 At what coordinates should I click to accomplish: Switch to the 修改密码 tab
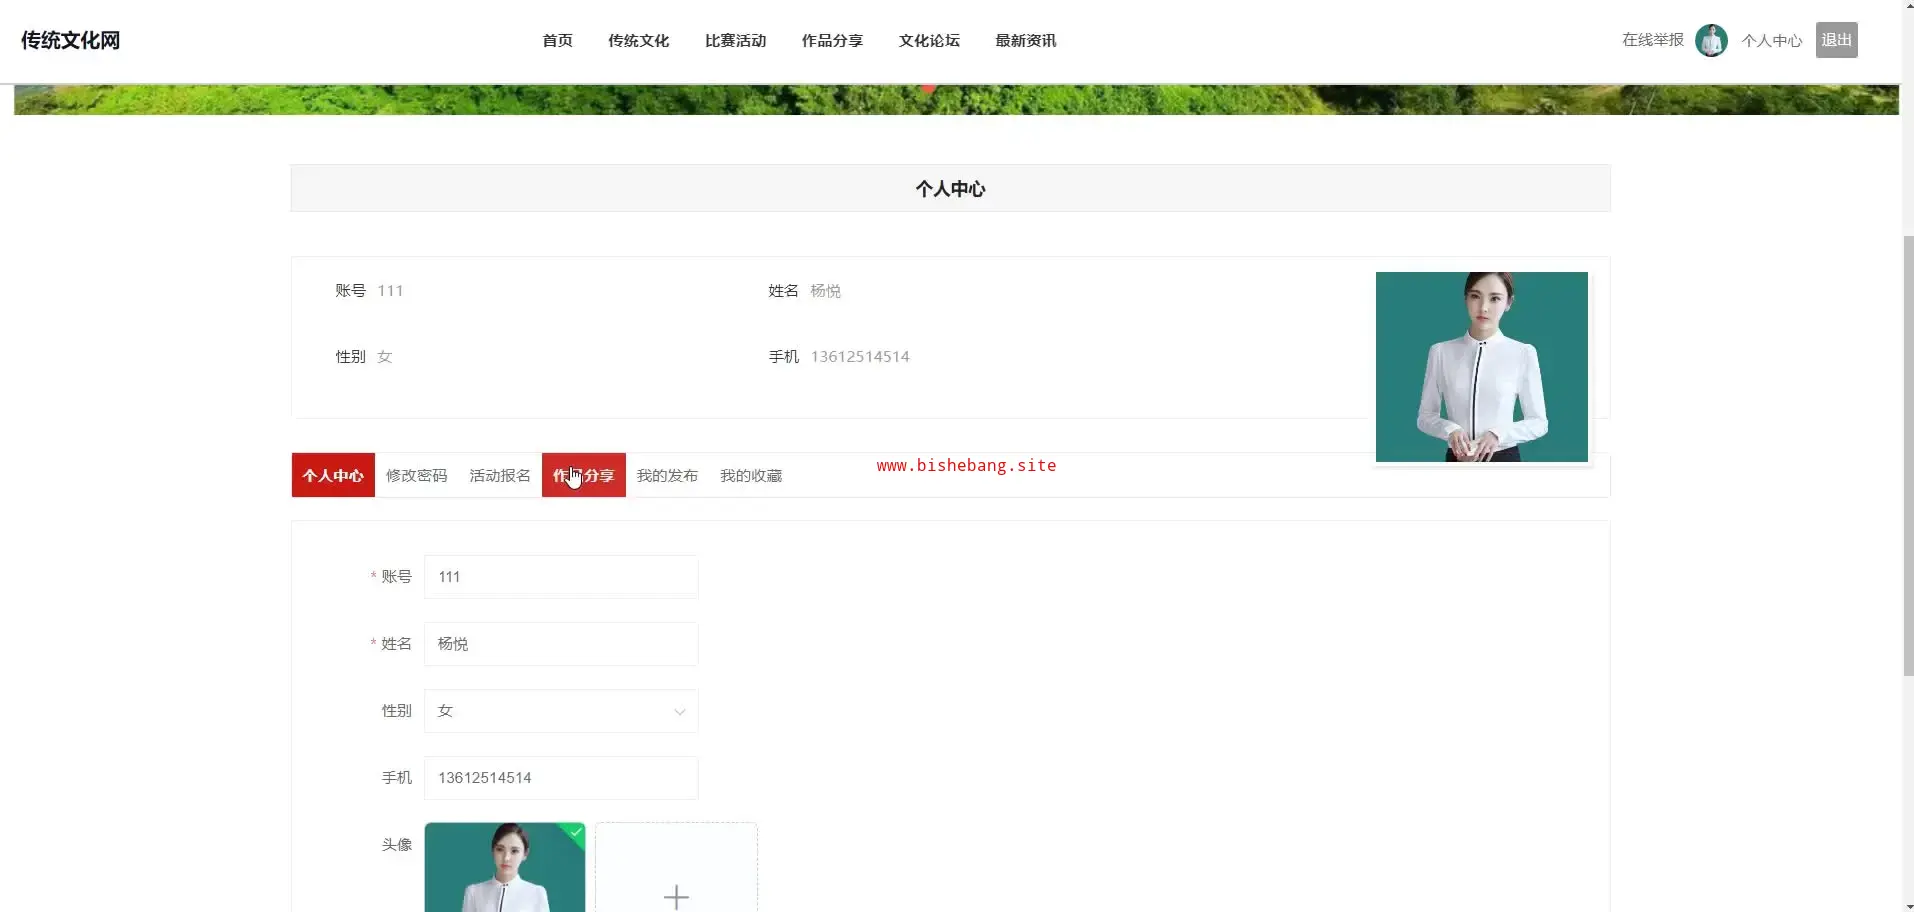point(416,475)
